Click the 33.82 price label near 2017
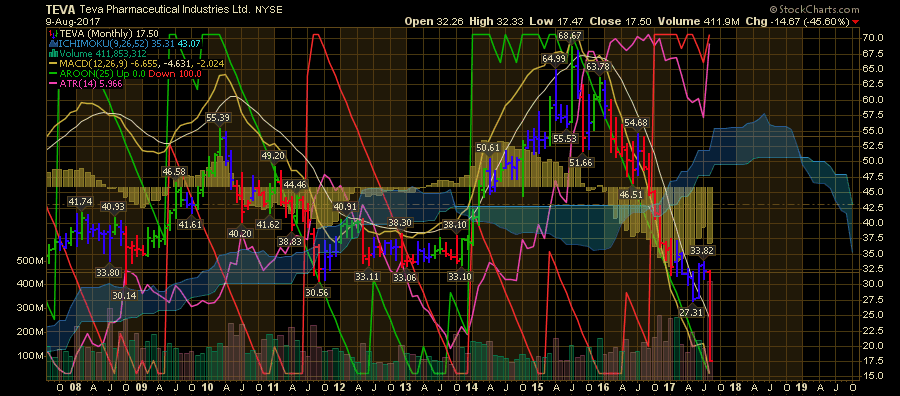Image resolution: width=900 pixels, height=396 pixels. (701, 250)
